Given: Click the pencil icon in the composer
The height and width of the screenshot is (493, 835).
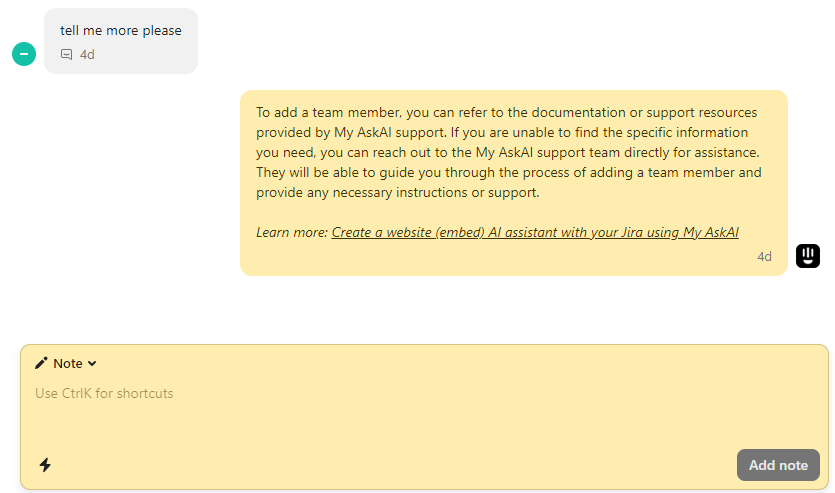Looking at the screenshot, I should coord(41,363).
